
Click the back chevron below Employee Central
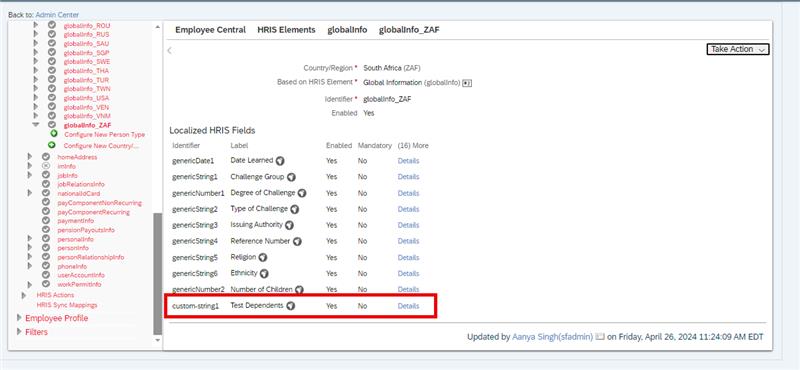click(169, 50)
